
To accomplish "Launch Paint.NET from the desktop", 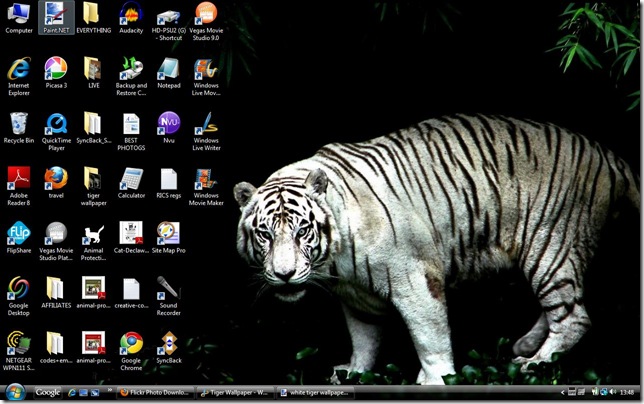I will 56,18.
